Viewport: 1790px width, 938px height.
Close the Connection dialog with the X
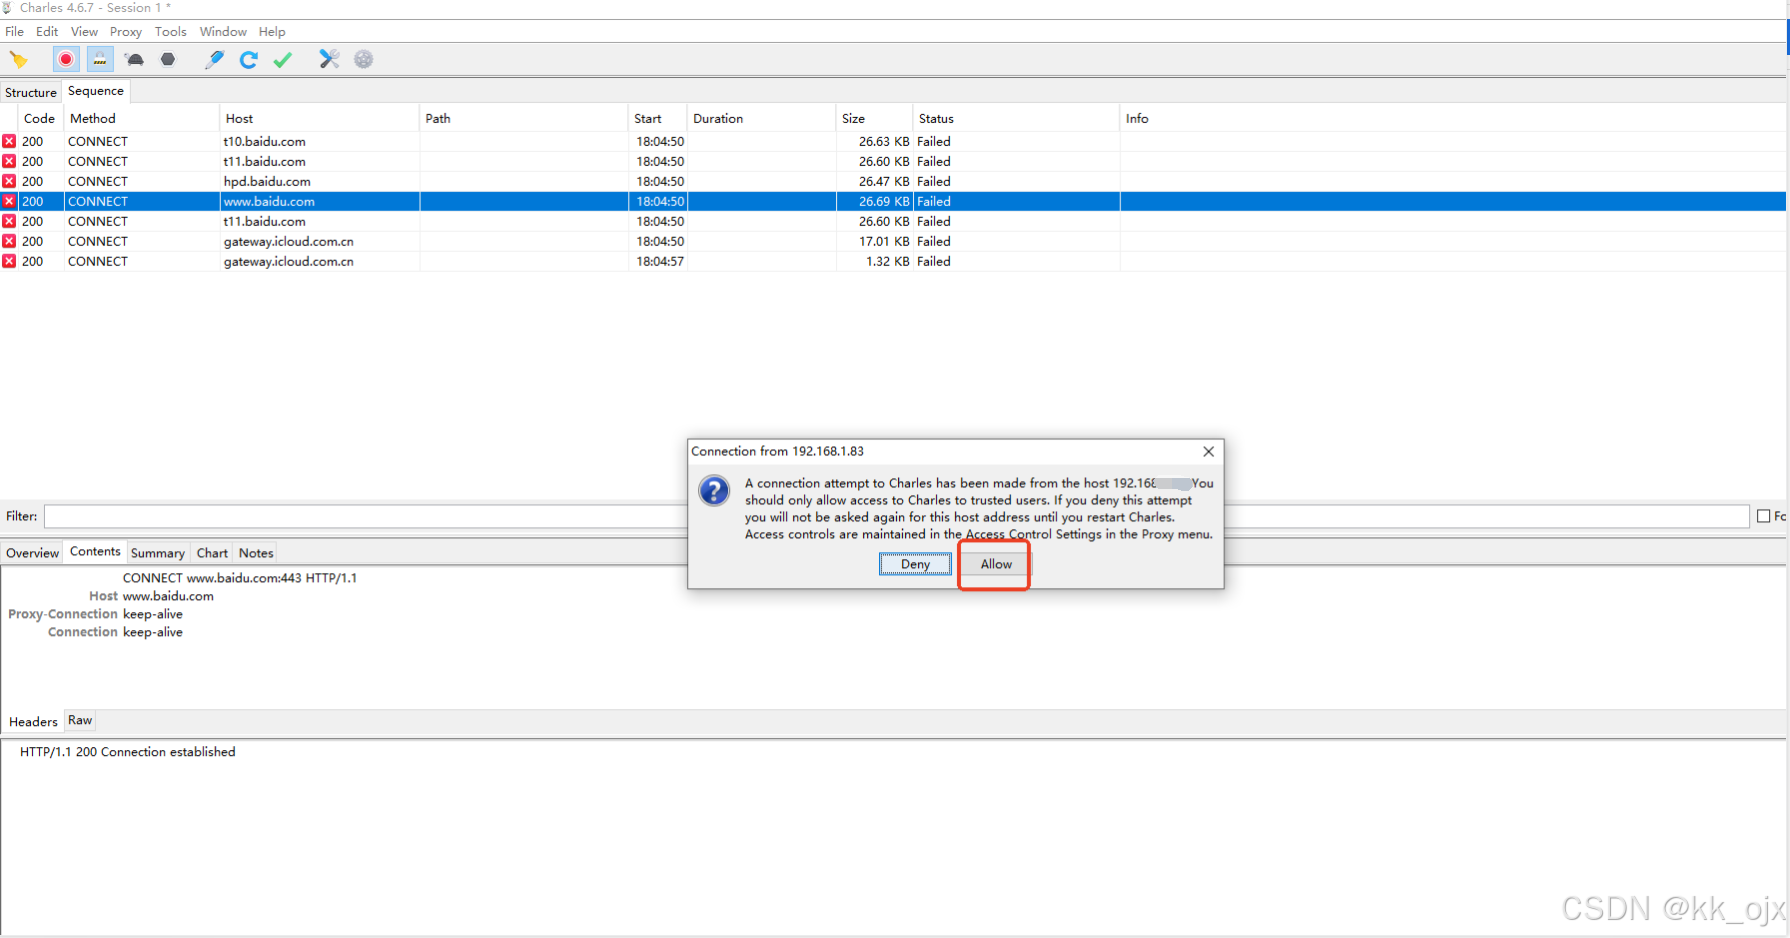(x=1208, y=452)
